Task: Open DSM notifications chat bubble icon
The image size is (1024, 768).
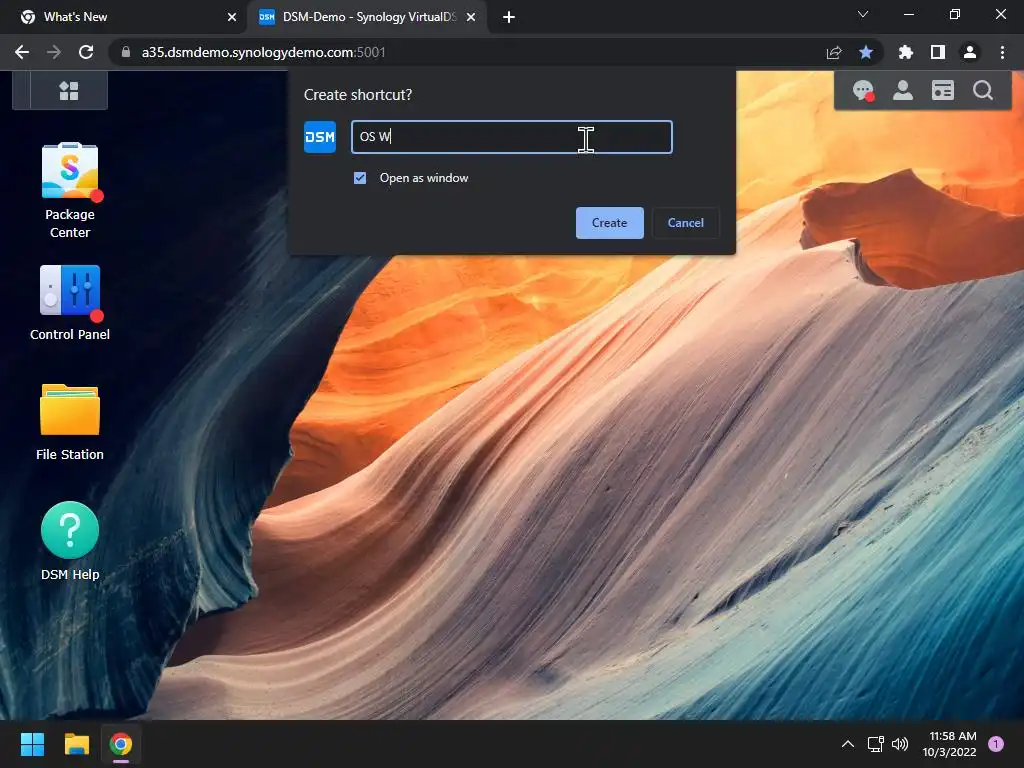Action: pyautogui.click(x=863, y=90)
